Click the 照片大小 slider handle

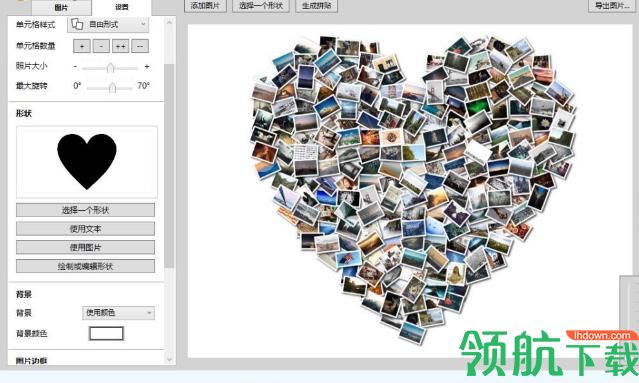click(110, 68)
